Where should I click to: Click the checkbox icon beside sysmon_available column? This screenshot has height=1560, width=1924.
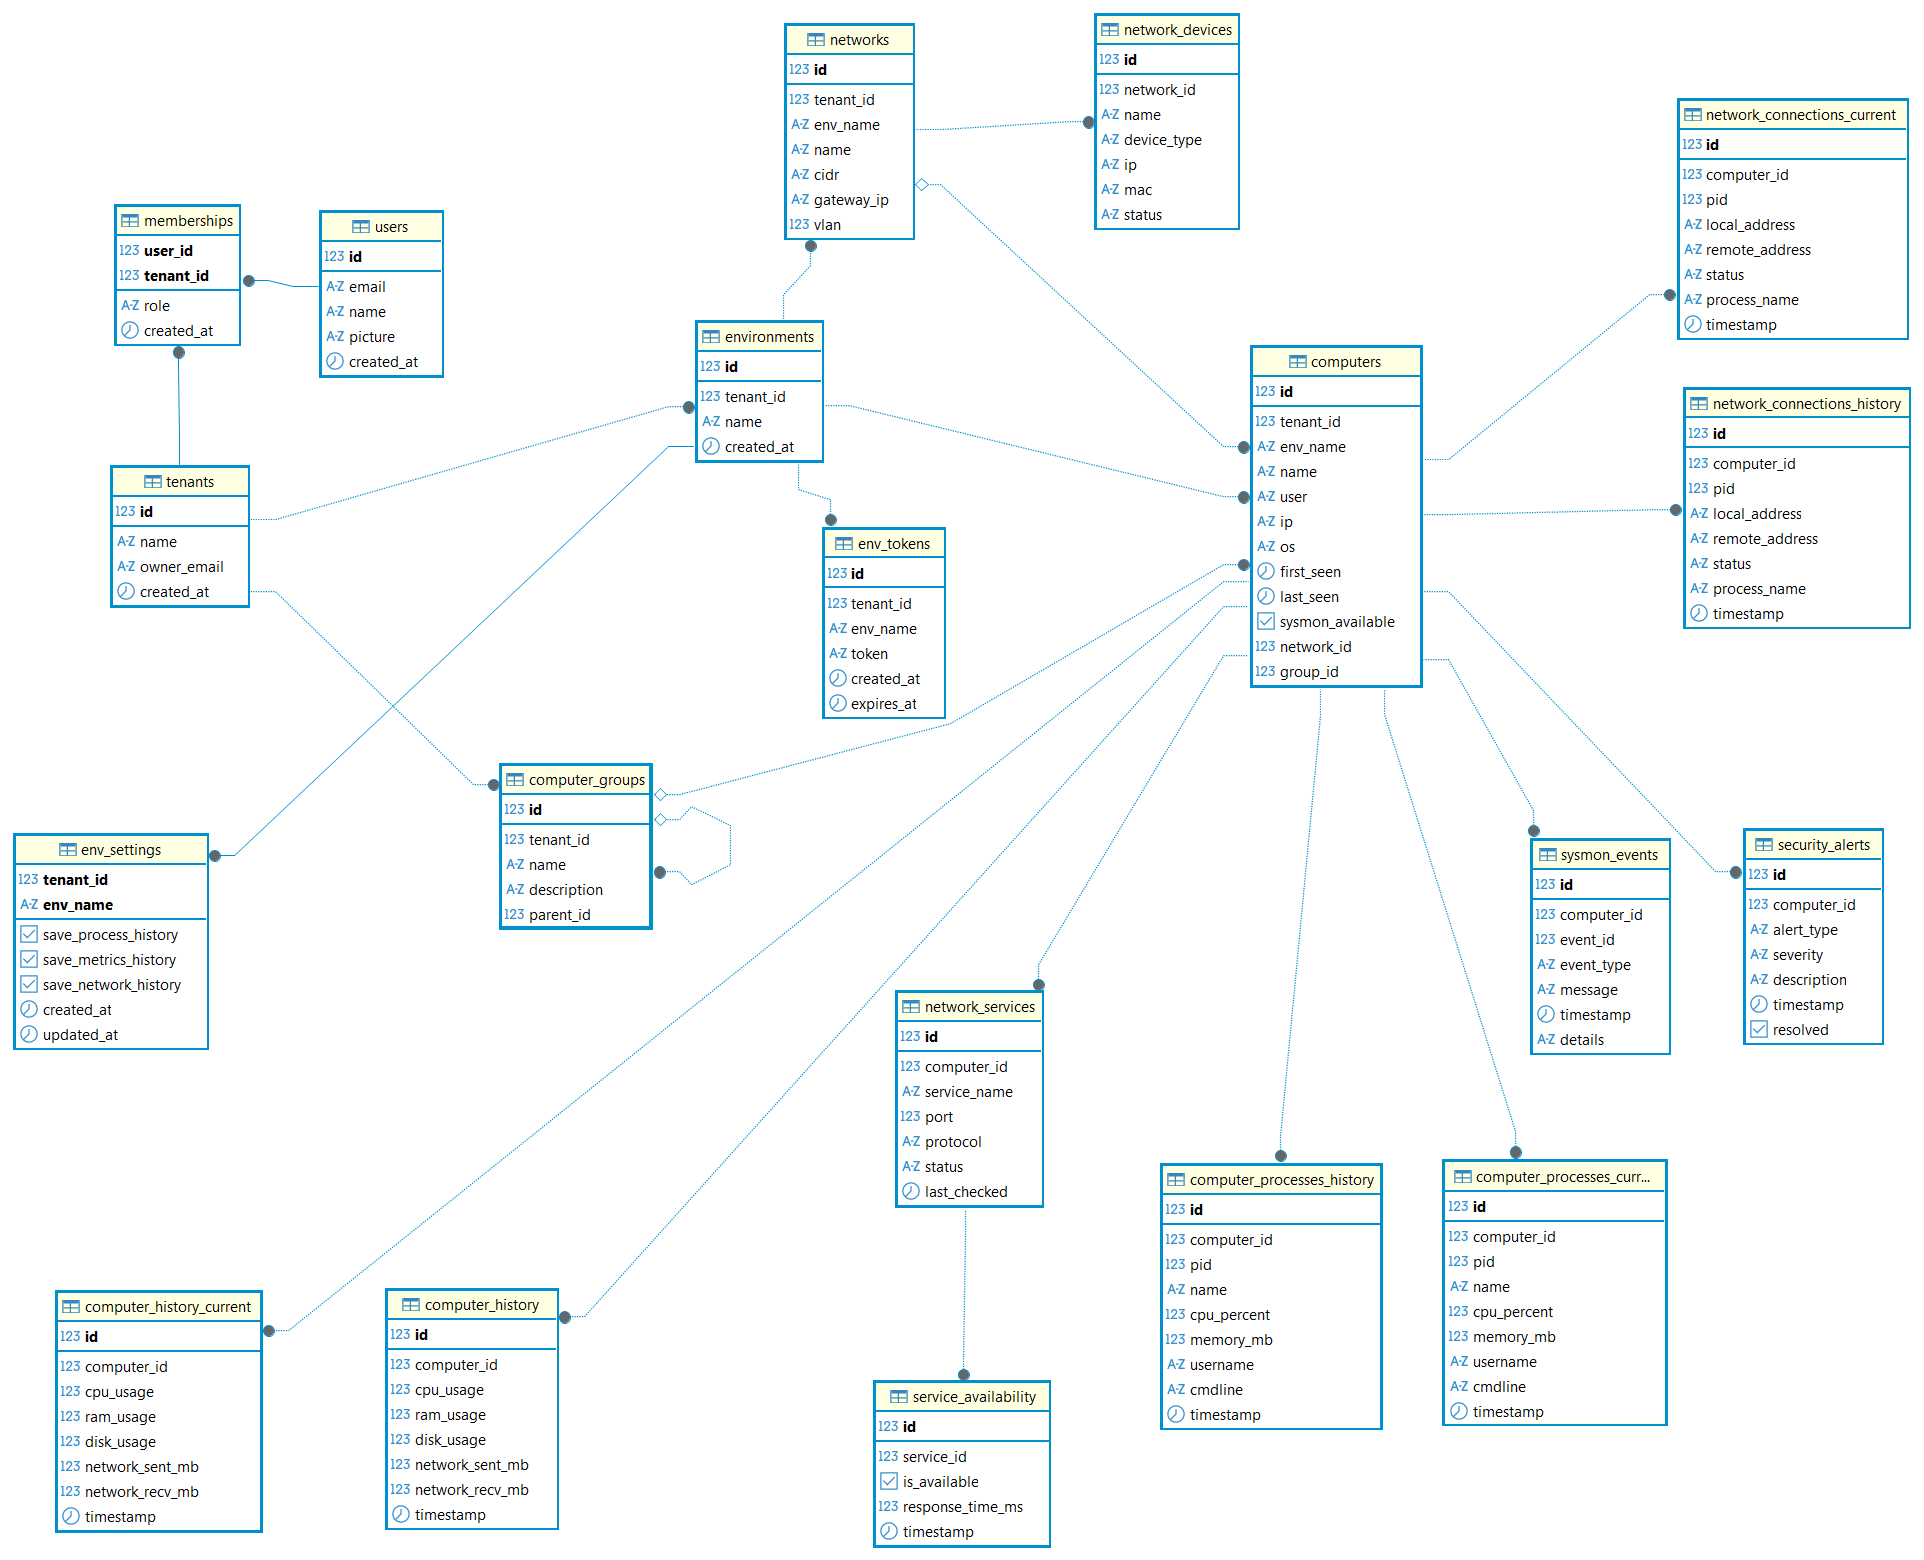click(1266, 622)
